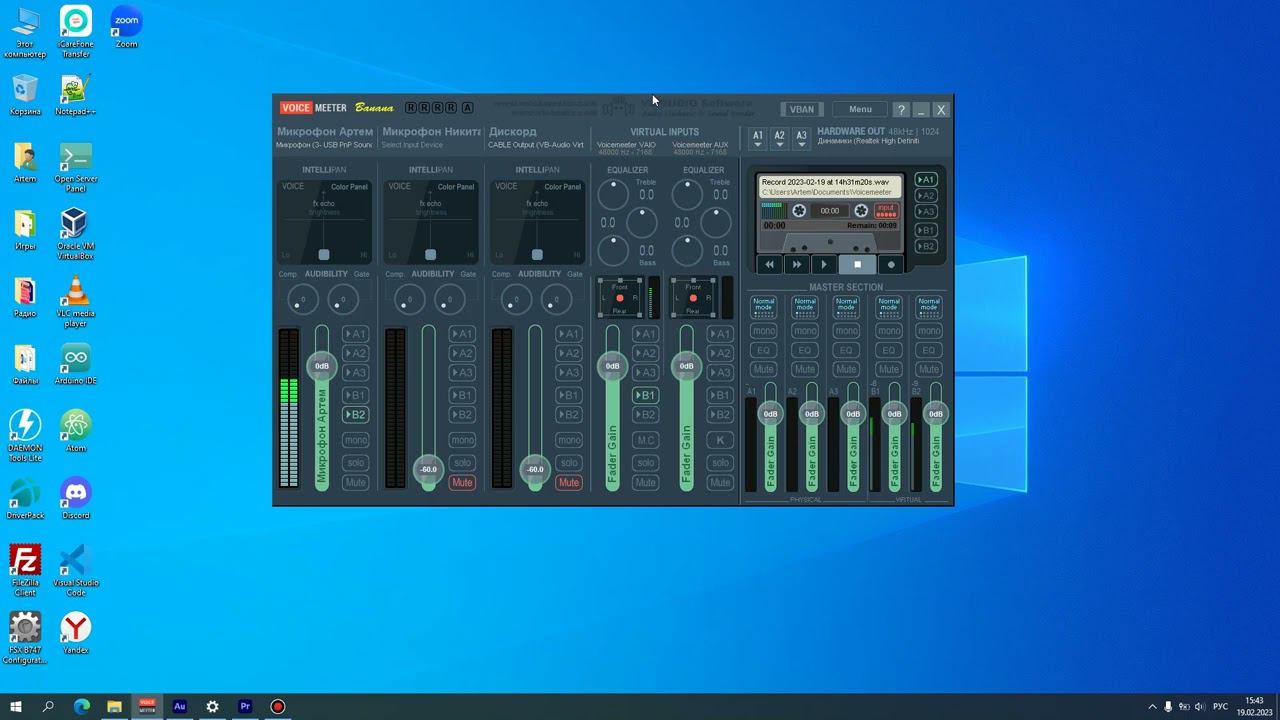Mute the Микрофон Артем strip

coord(356,482)
